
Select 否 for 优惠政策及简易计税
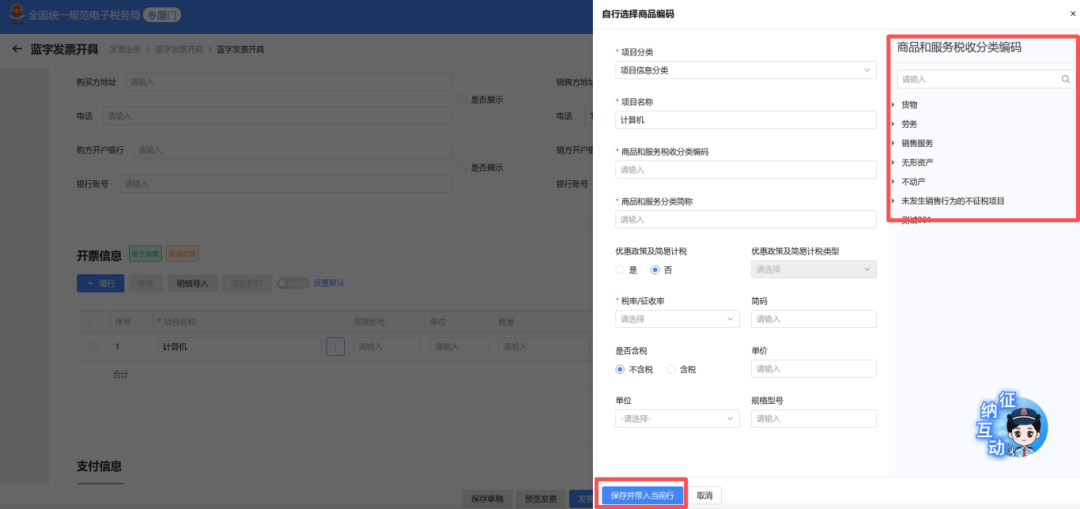coord(656,270)
